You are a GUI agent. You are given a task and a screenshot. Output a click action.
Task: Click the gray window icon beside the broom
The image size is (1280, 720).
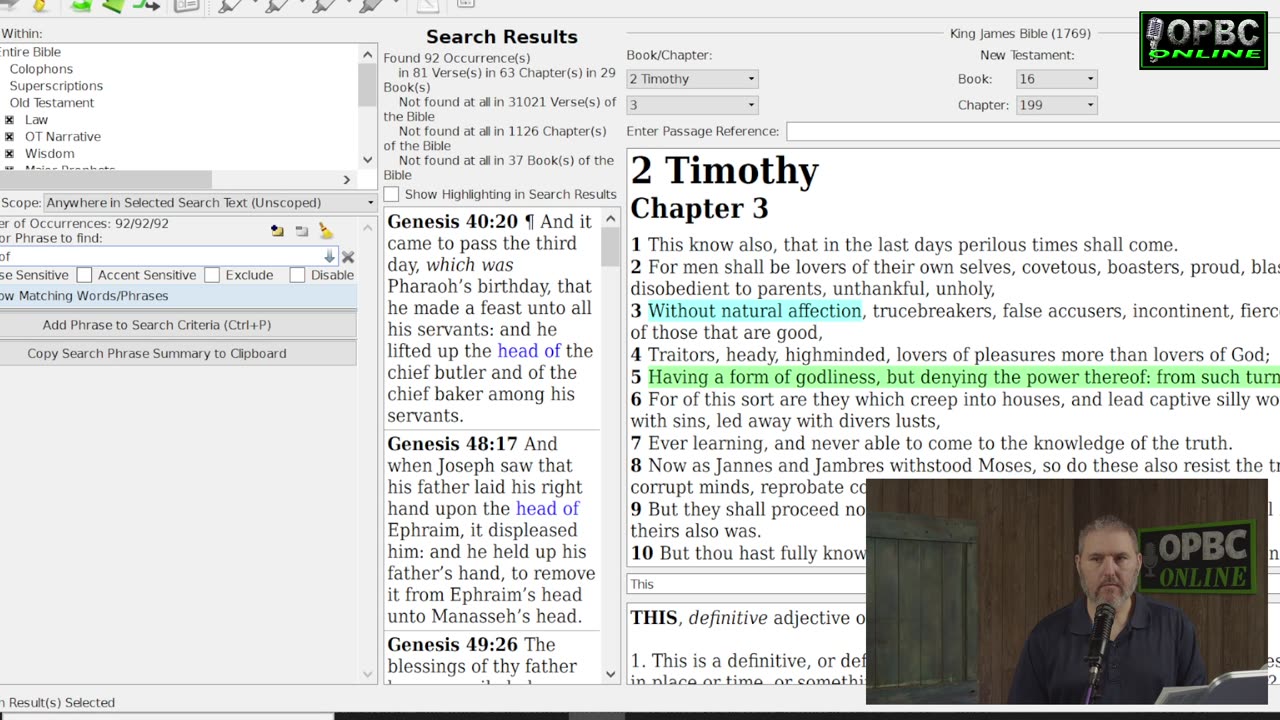302,231
